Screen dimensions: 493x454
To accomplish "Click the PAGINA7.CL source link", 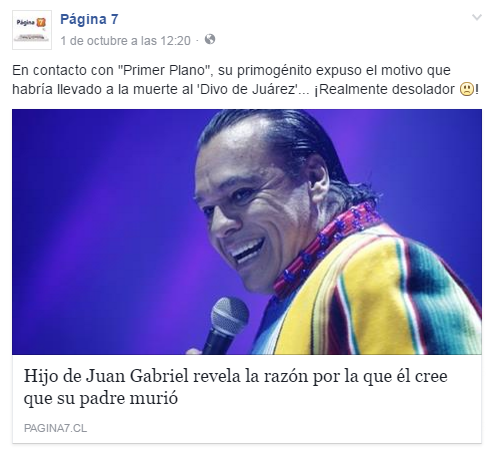I will tap(55, 428).
